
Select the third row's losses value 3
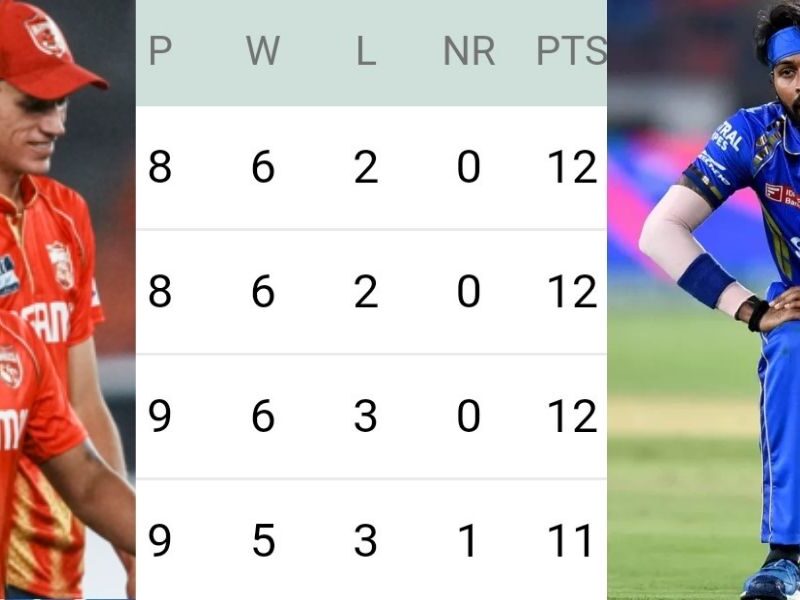point(366,416)
